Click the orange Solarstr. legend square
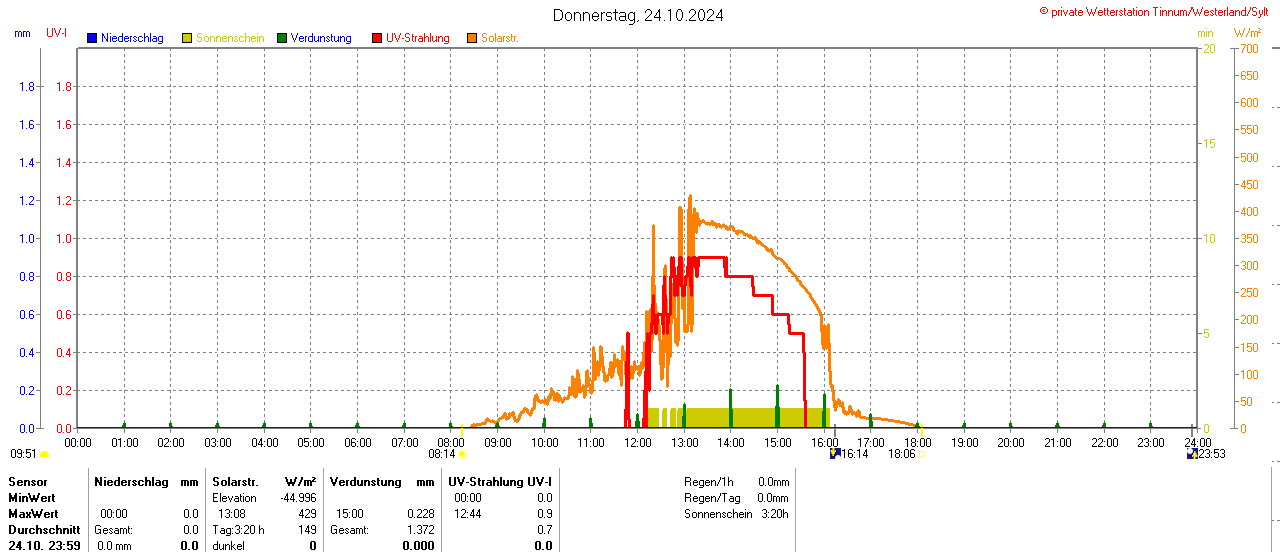The height and width of the screenshot is (552, 1280). tap(472, 38)
